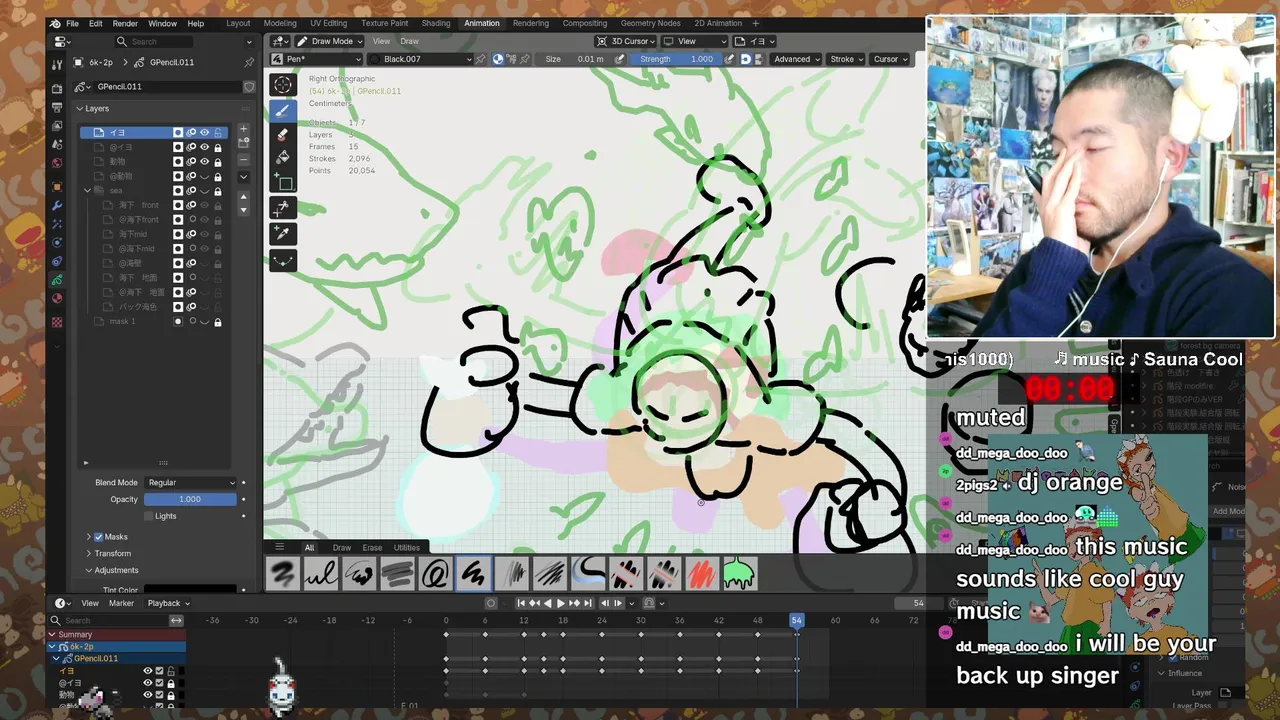Open the Black.007 material dropdown
This screenshot has height=720, width=1280.
coord(420,59)
